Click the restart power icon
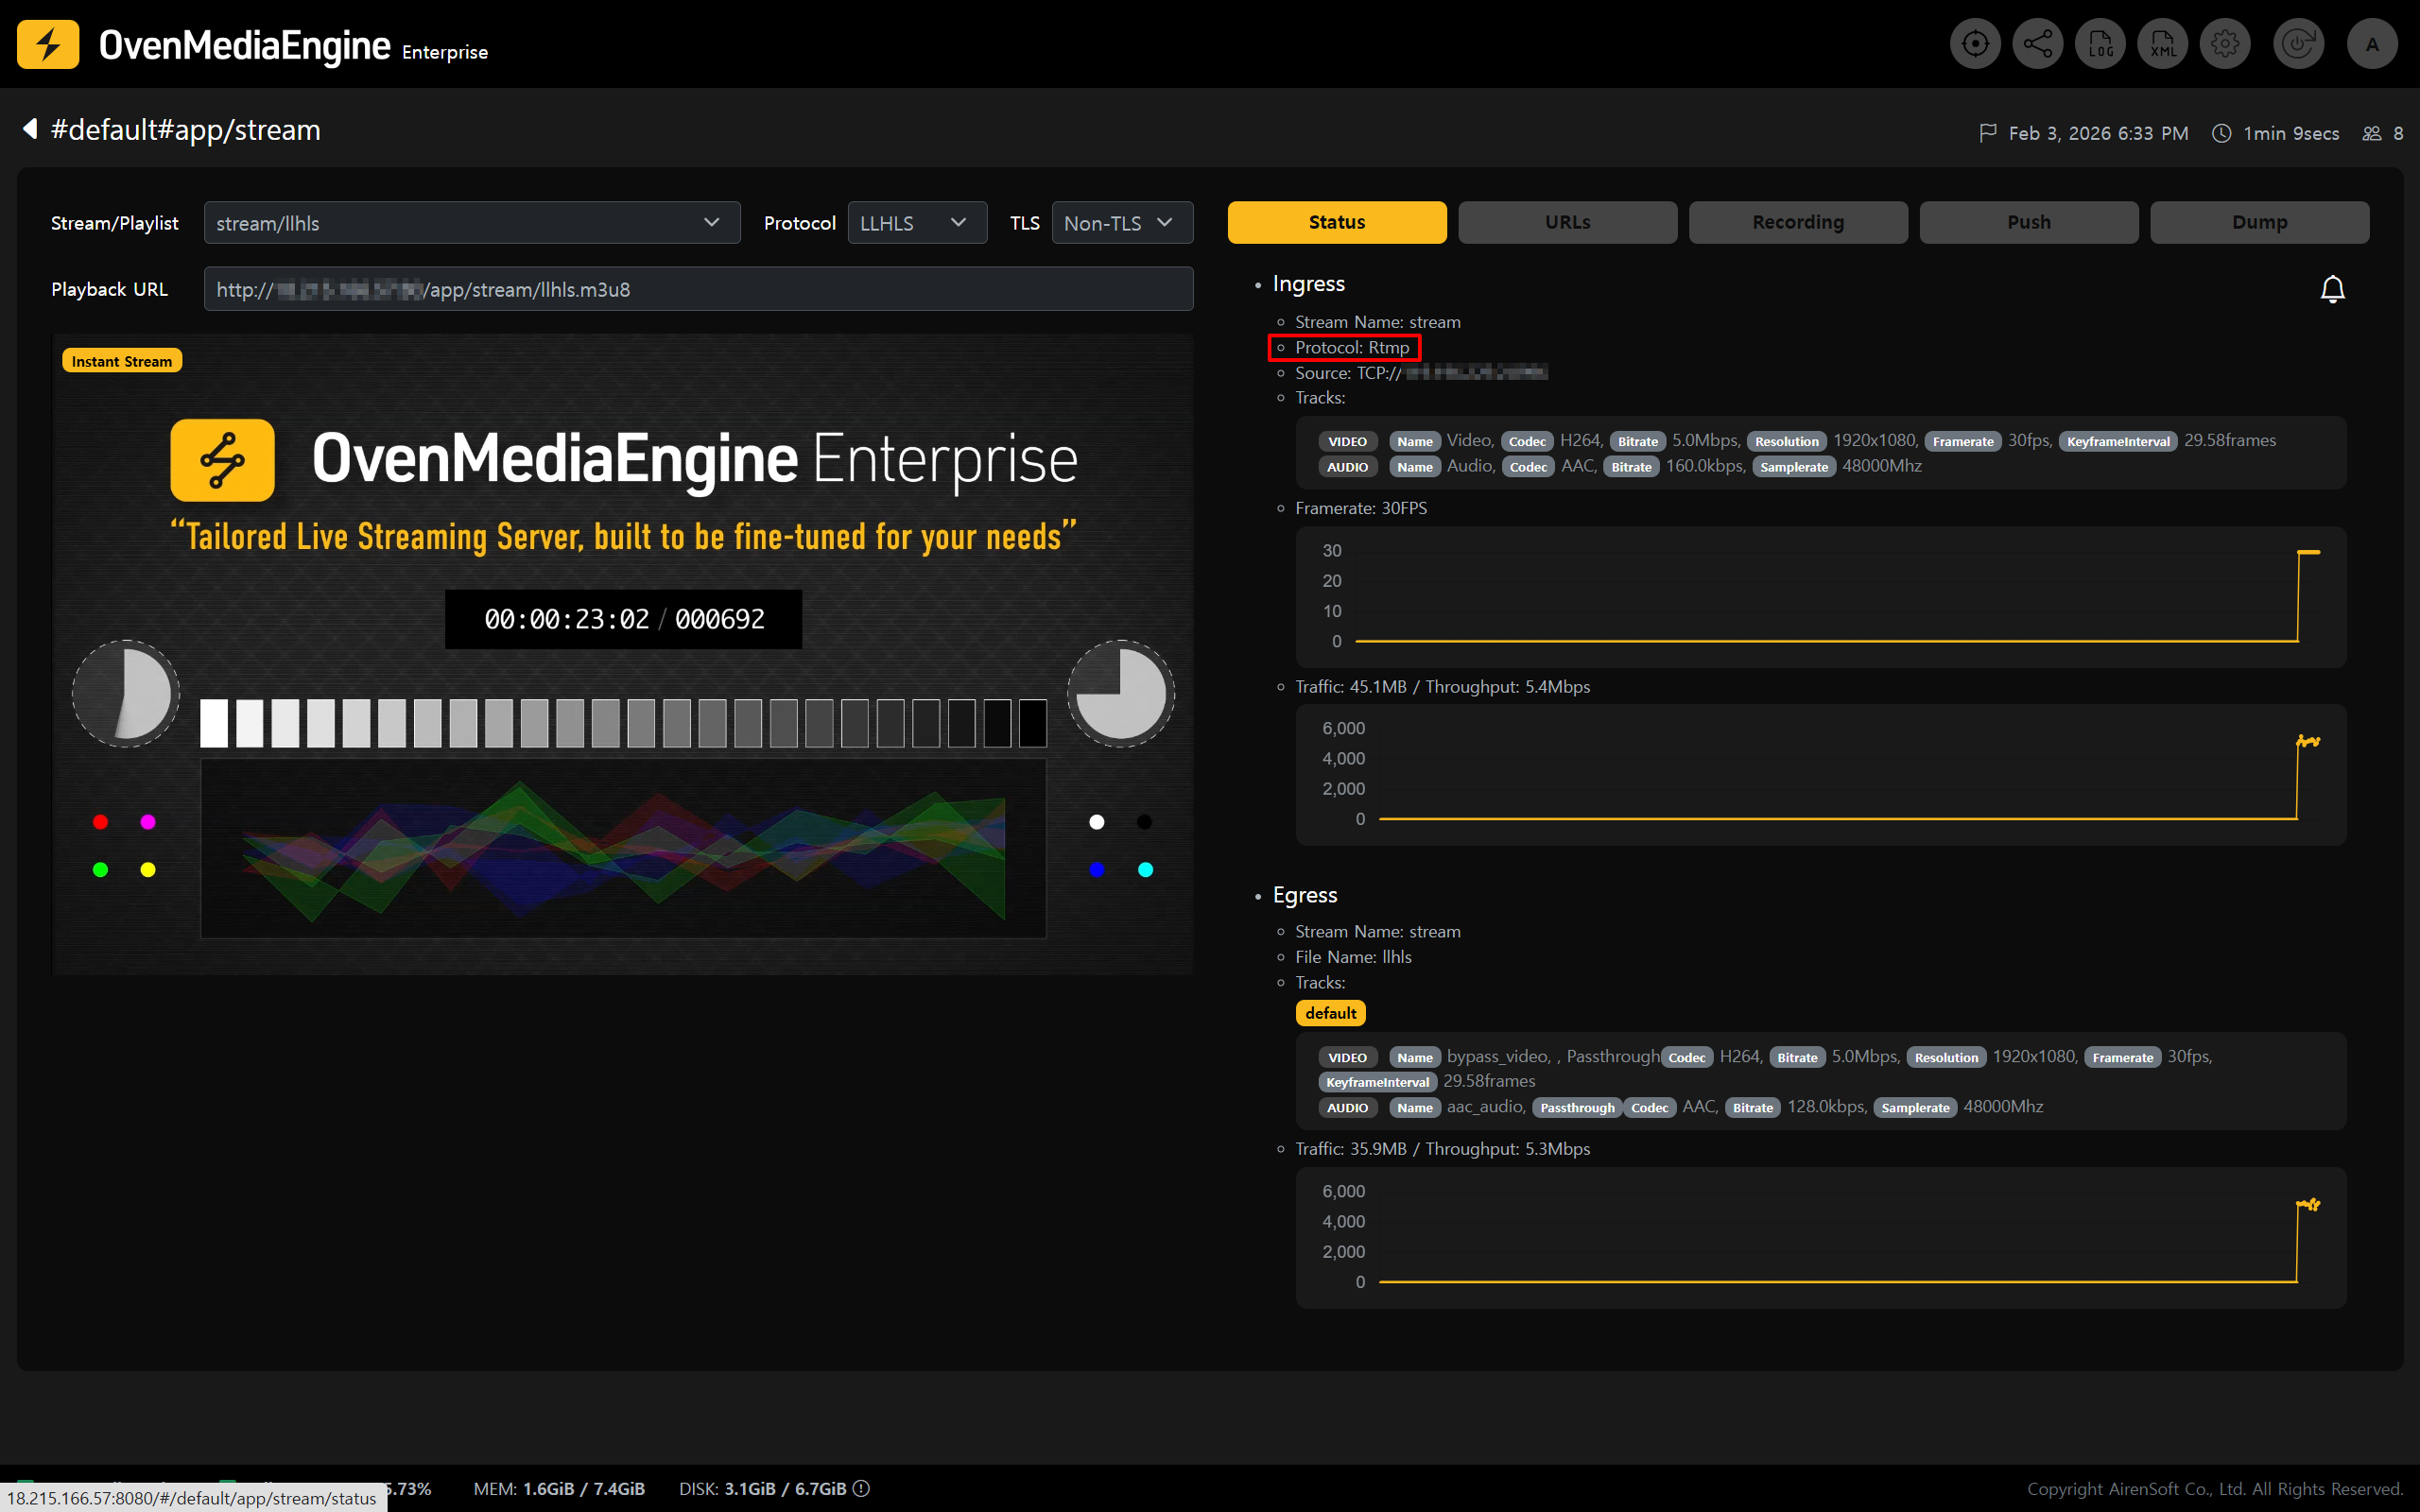The image size is (2420, 1512). [2298, 44]
